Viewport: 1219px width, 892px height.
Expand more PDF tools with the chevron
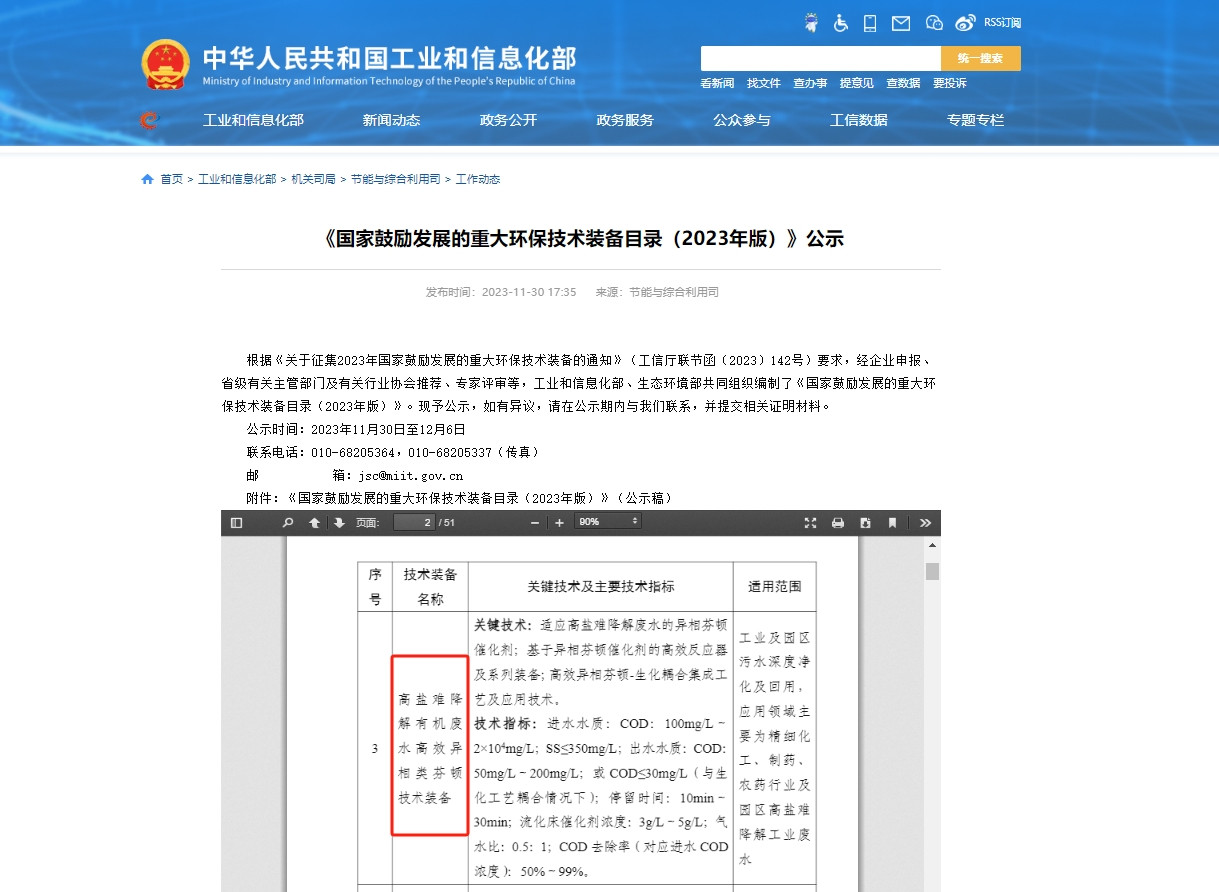click(x=924, y=522)
